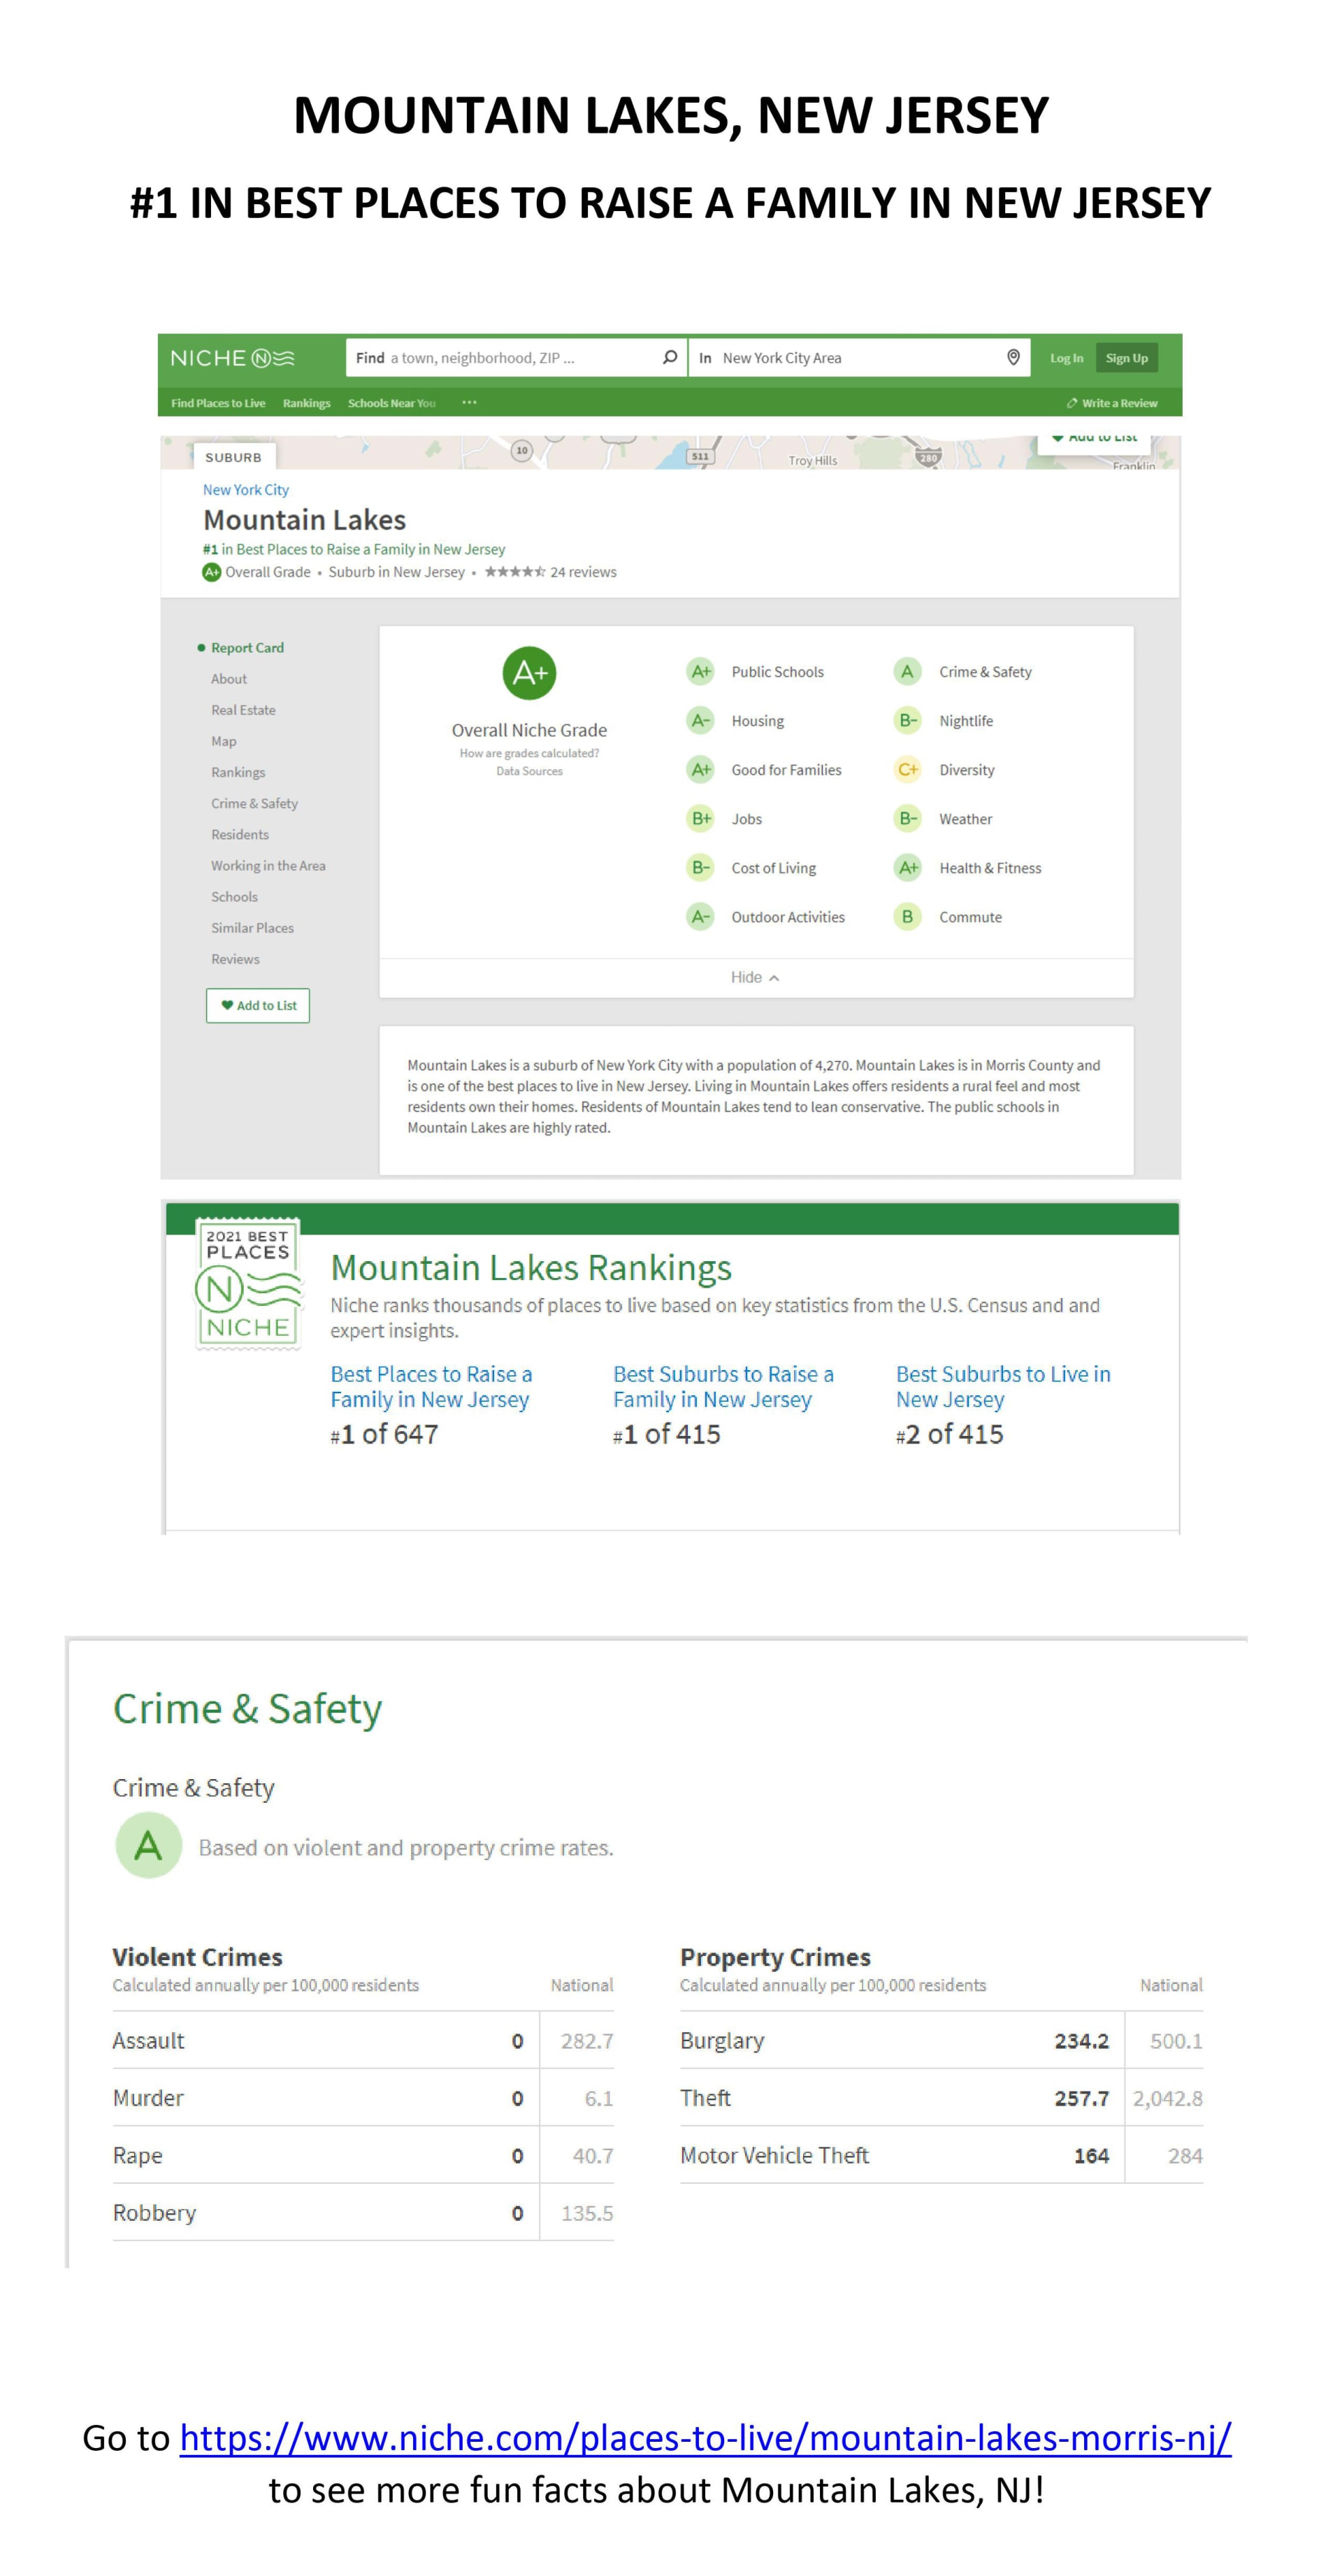The height and width of the screenshot is (2576, 1342).
Task: Select Residents in sidebar navigation
Action: (240, 834)
